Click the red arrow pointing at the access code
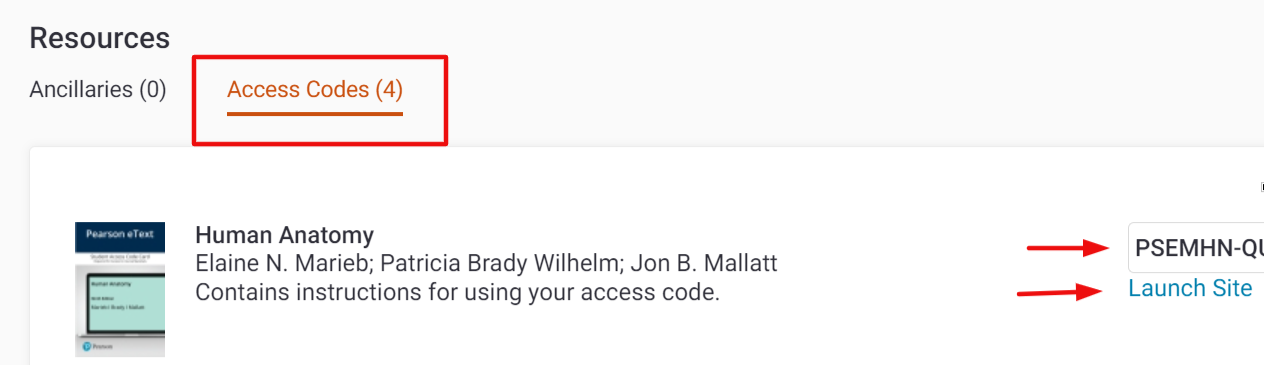 (x=1069, y=247)
